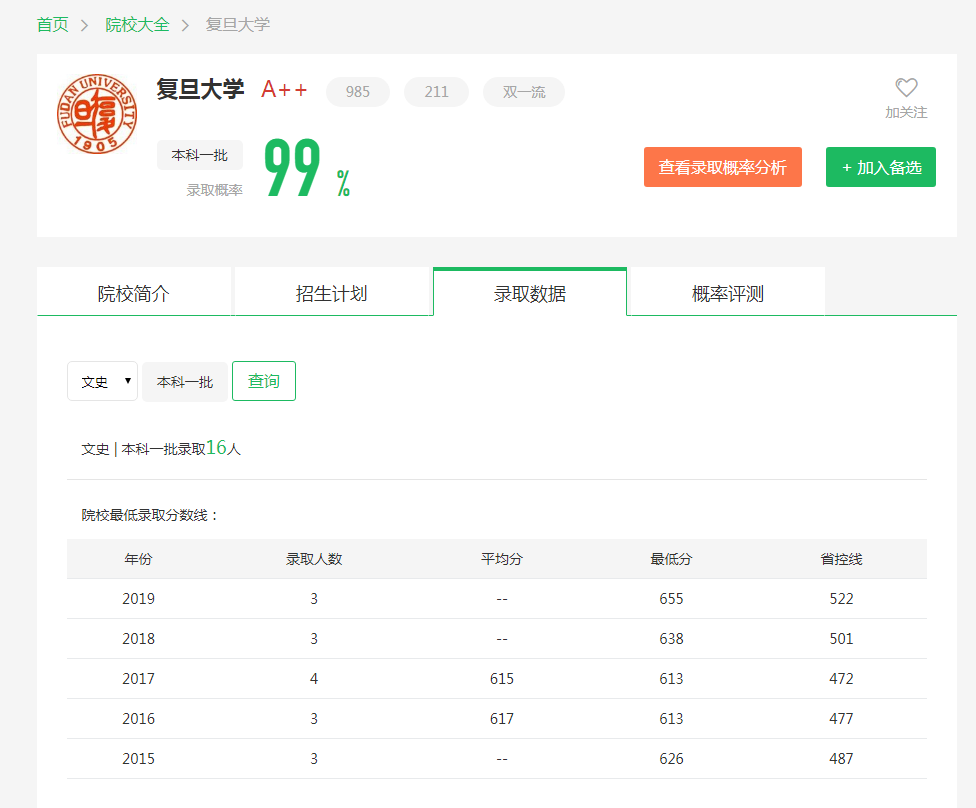Click the 录取人数 column header
This screenshot has height=808, width=976.
pos(314,559)
